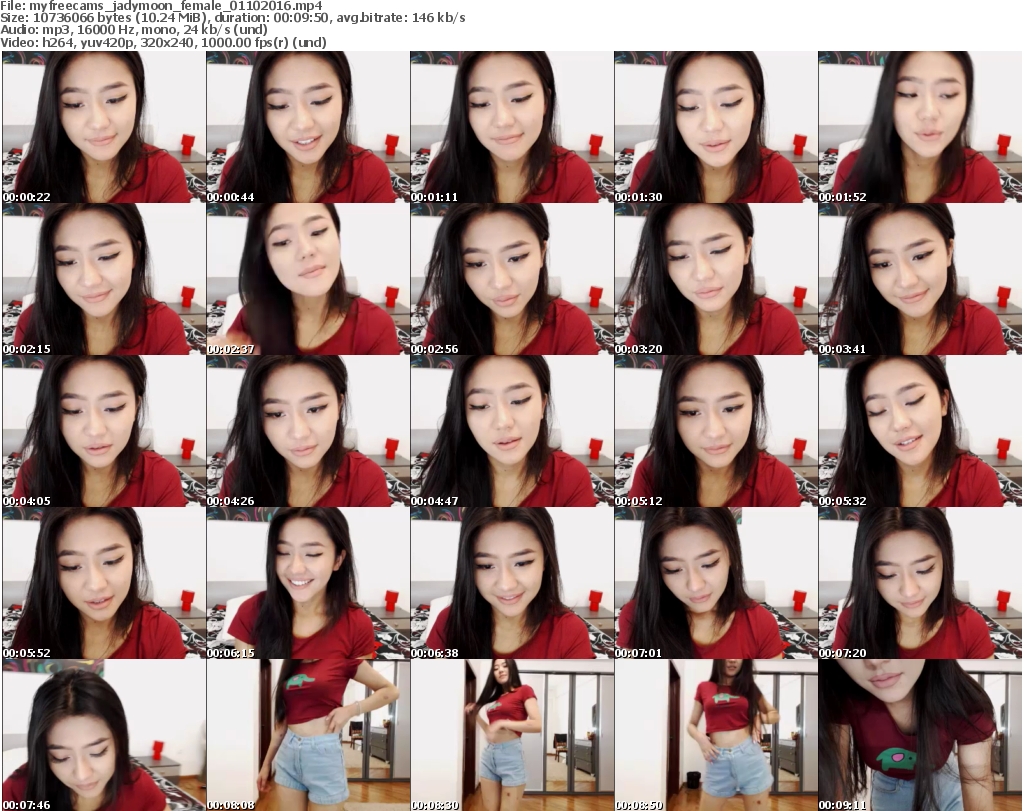Open the frame at 00:02:15

click(x=104, y=279)
